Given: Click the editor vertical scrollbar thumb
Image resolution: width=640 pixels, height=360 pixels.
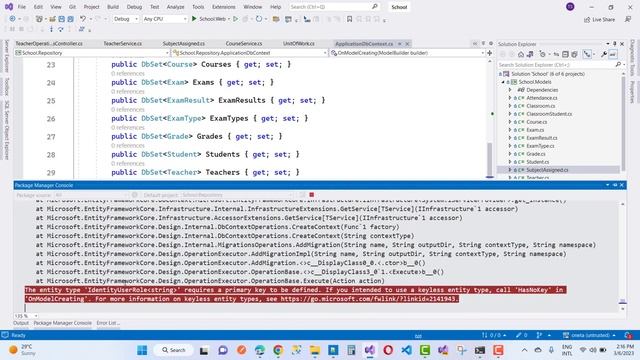Looking at the screenshot, I should coord(490,159).
